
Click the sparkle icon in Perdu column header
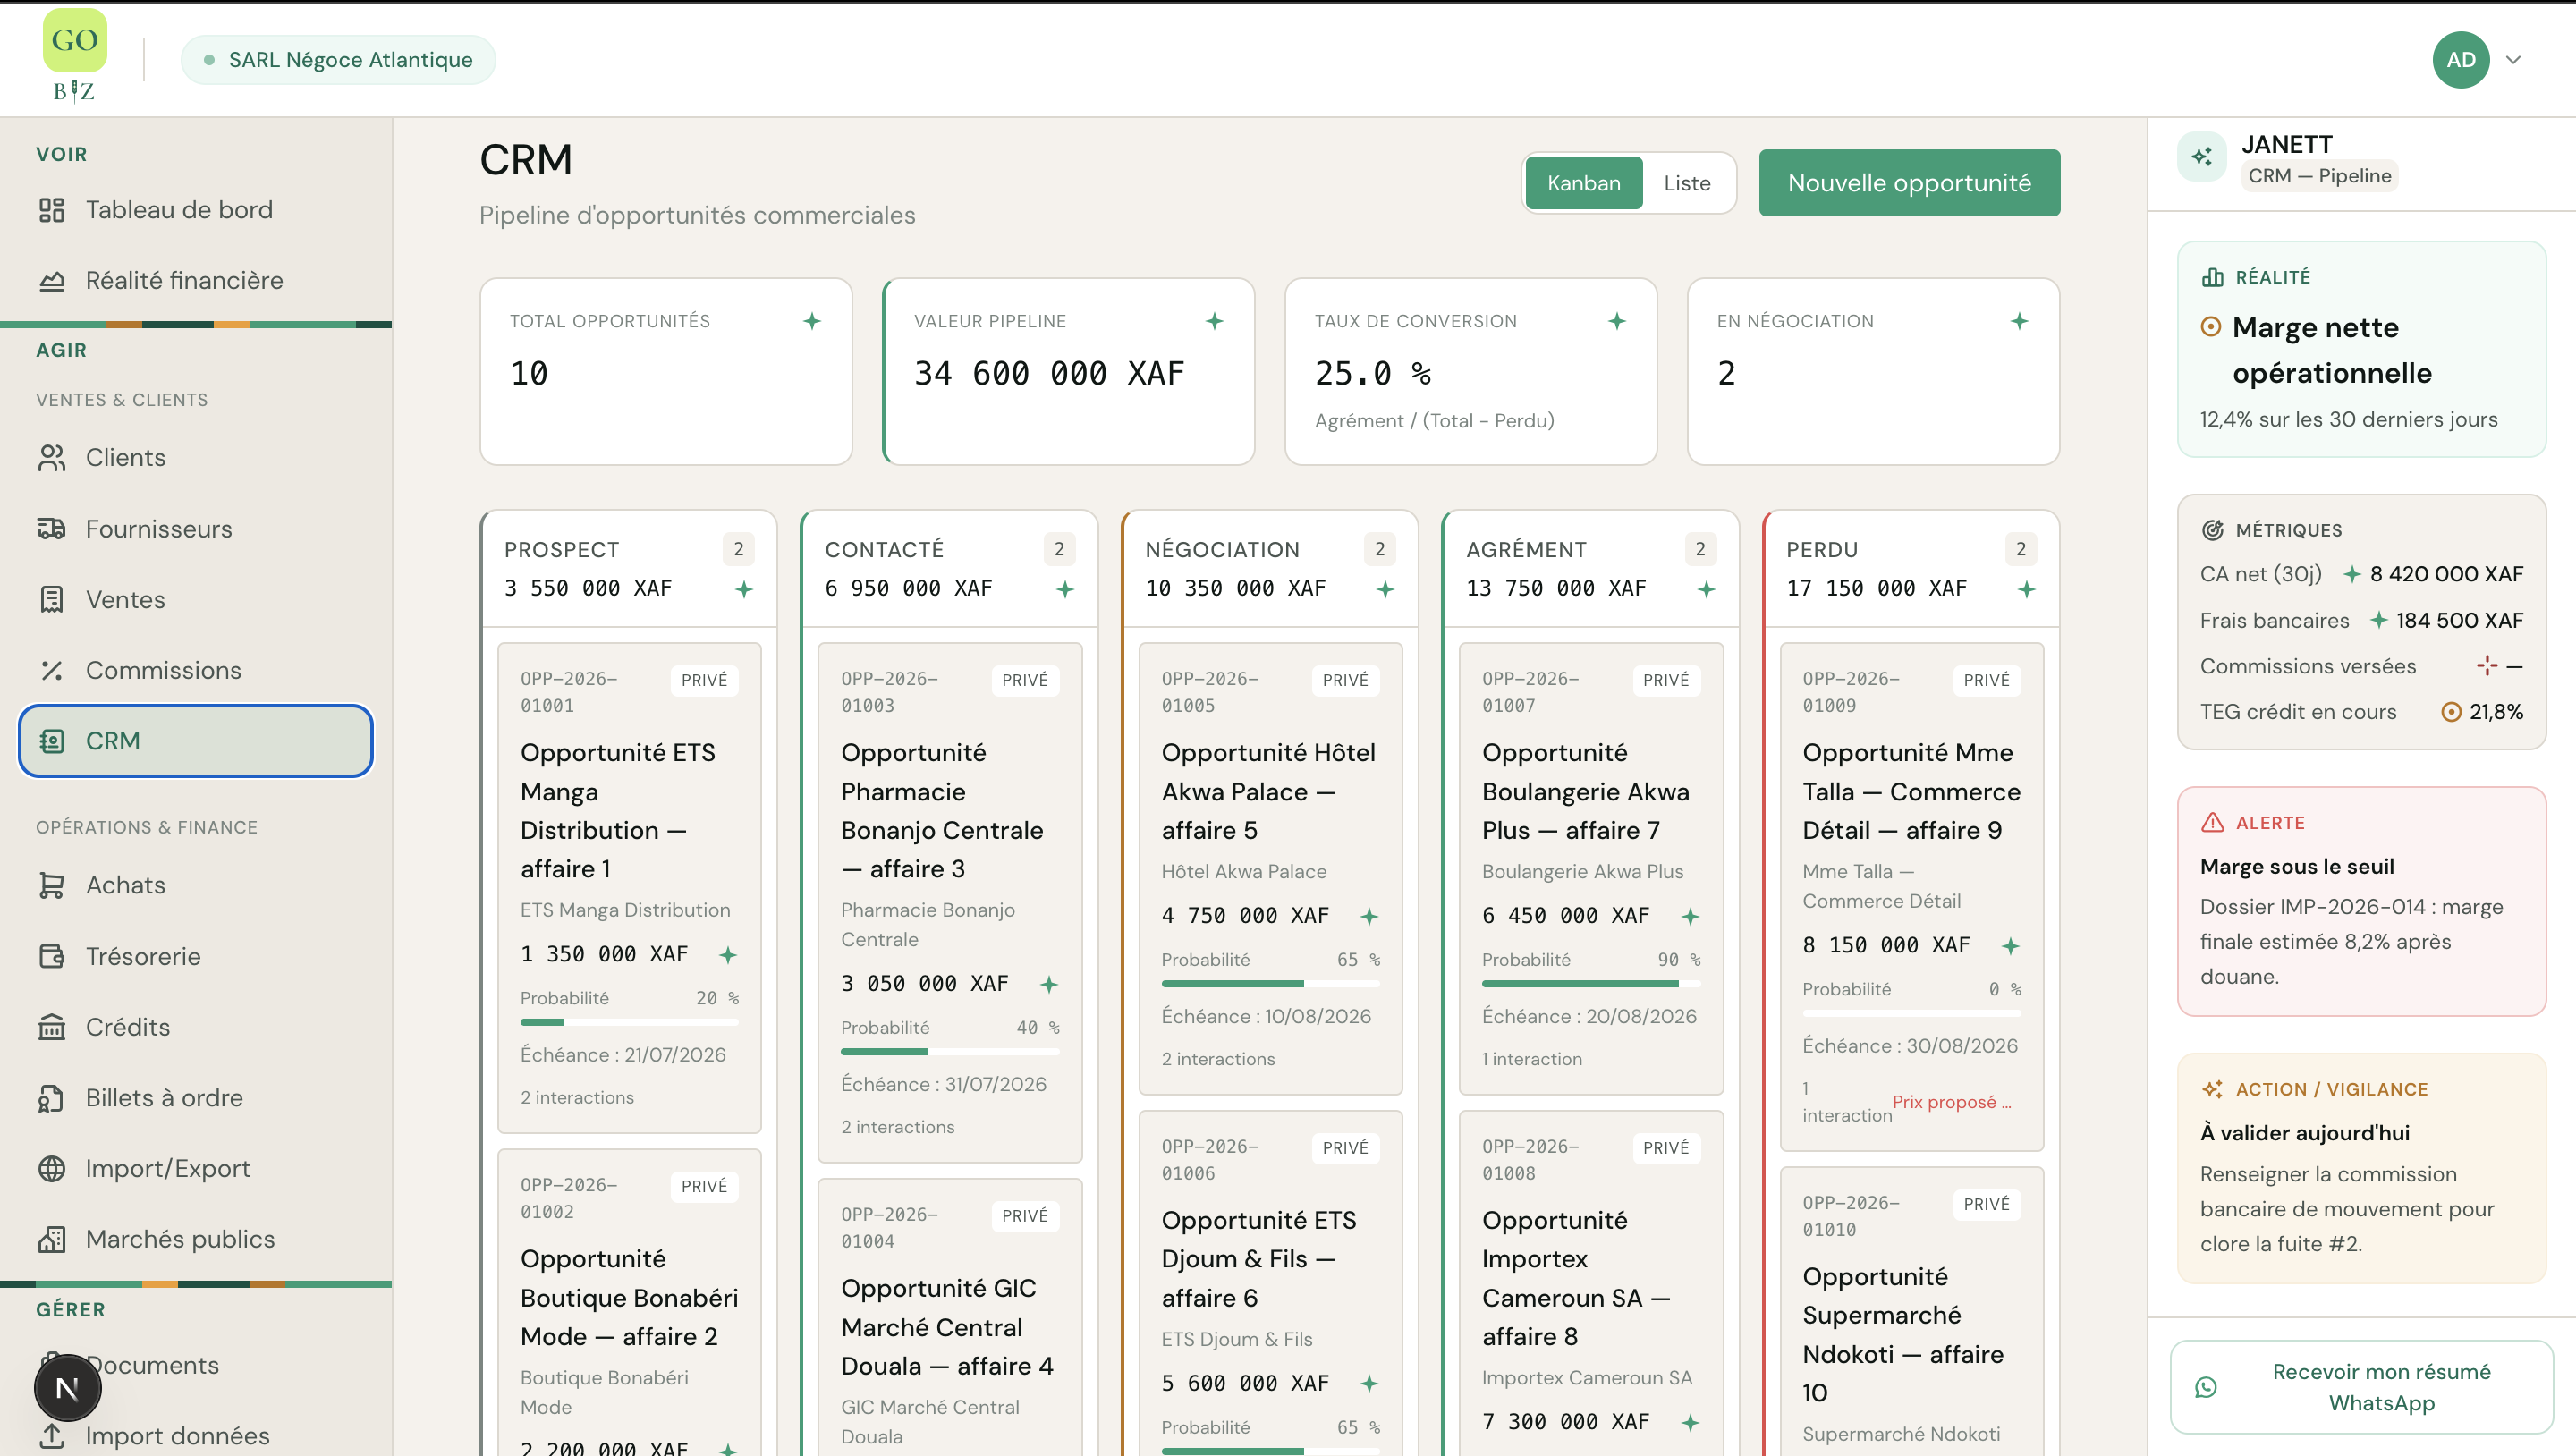point(2026,590)
